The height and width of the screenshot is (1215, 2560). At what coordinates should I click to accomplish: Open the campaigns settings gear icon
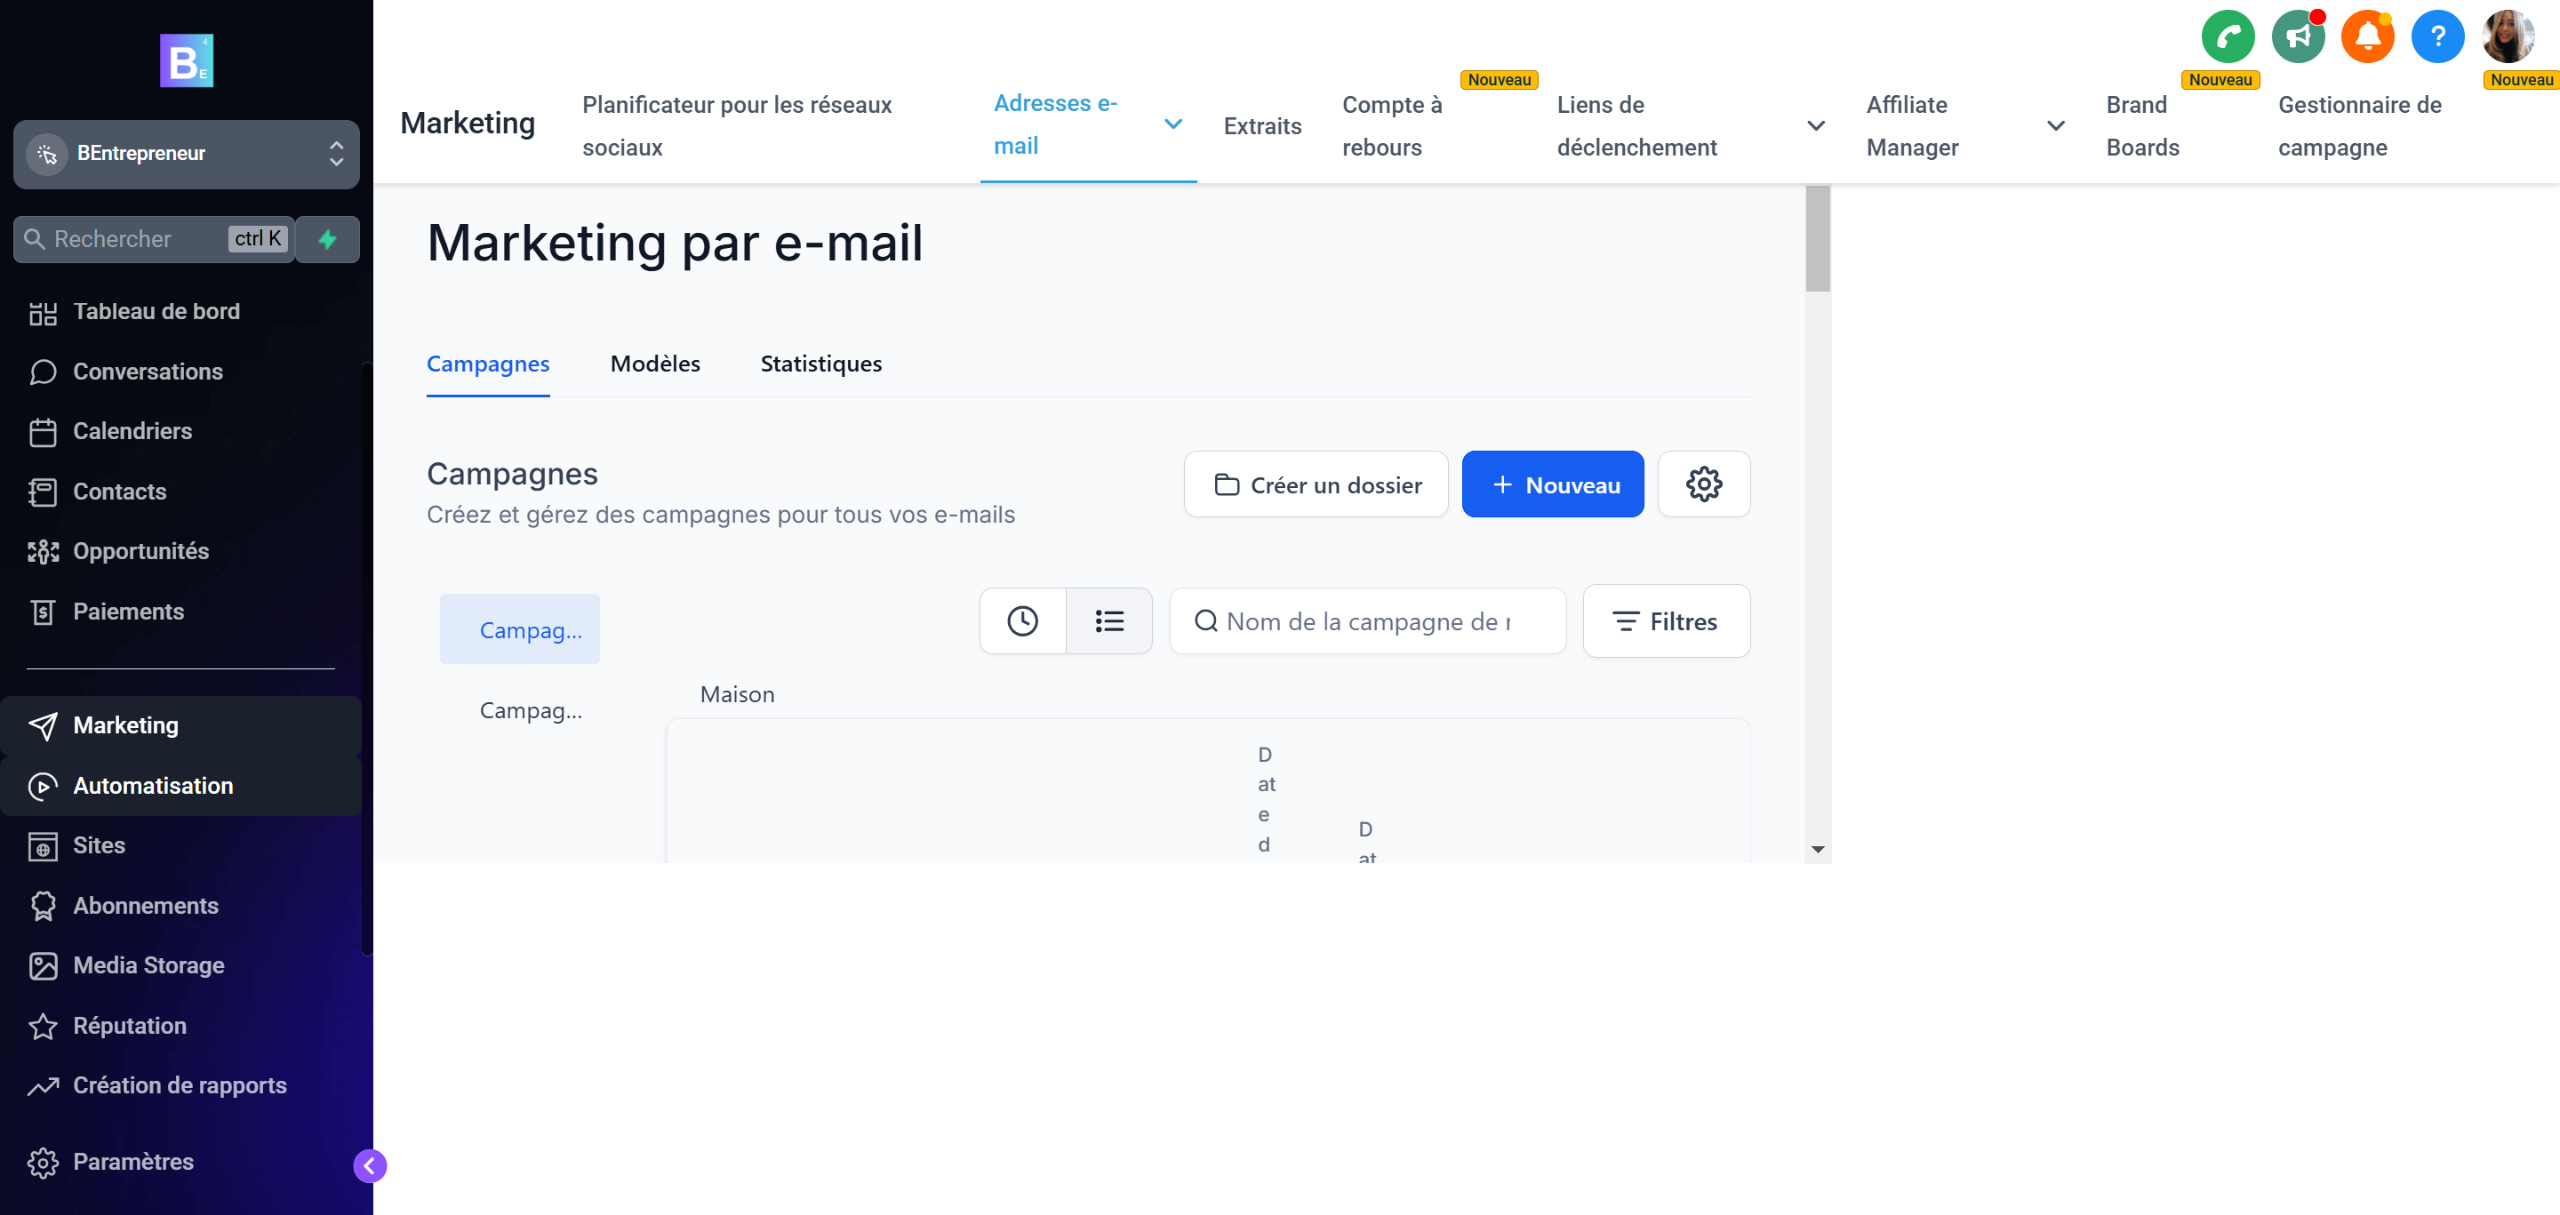pyautogui.click(x=1703, y=484)
